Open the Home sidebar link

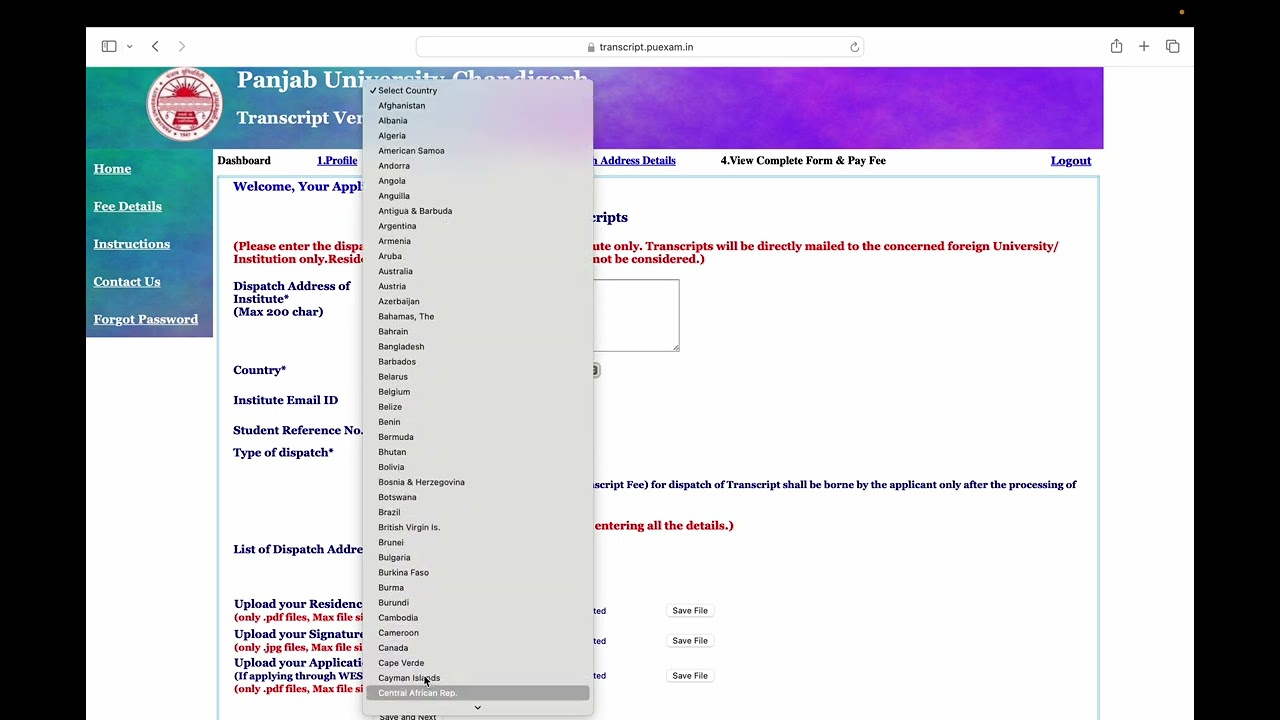tap(112, 169)
